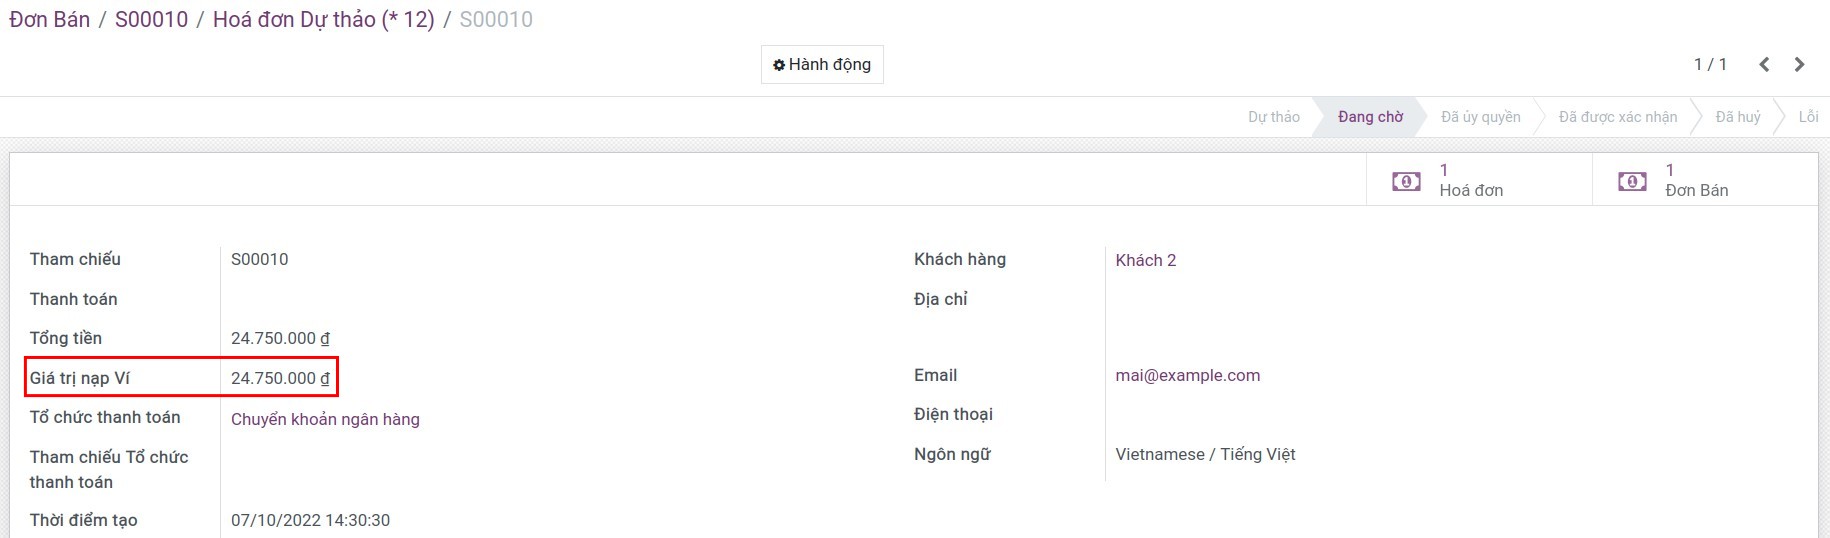
Task: Click the Đơn Bán money icon
Action: tap(1632, 181)
